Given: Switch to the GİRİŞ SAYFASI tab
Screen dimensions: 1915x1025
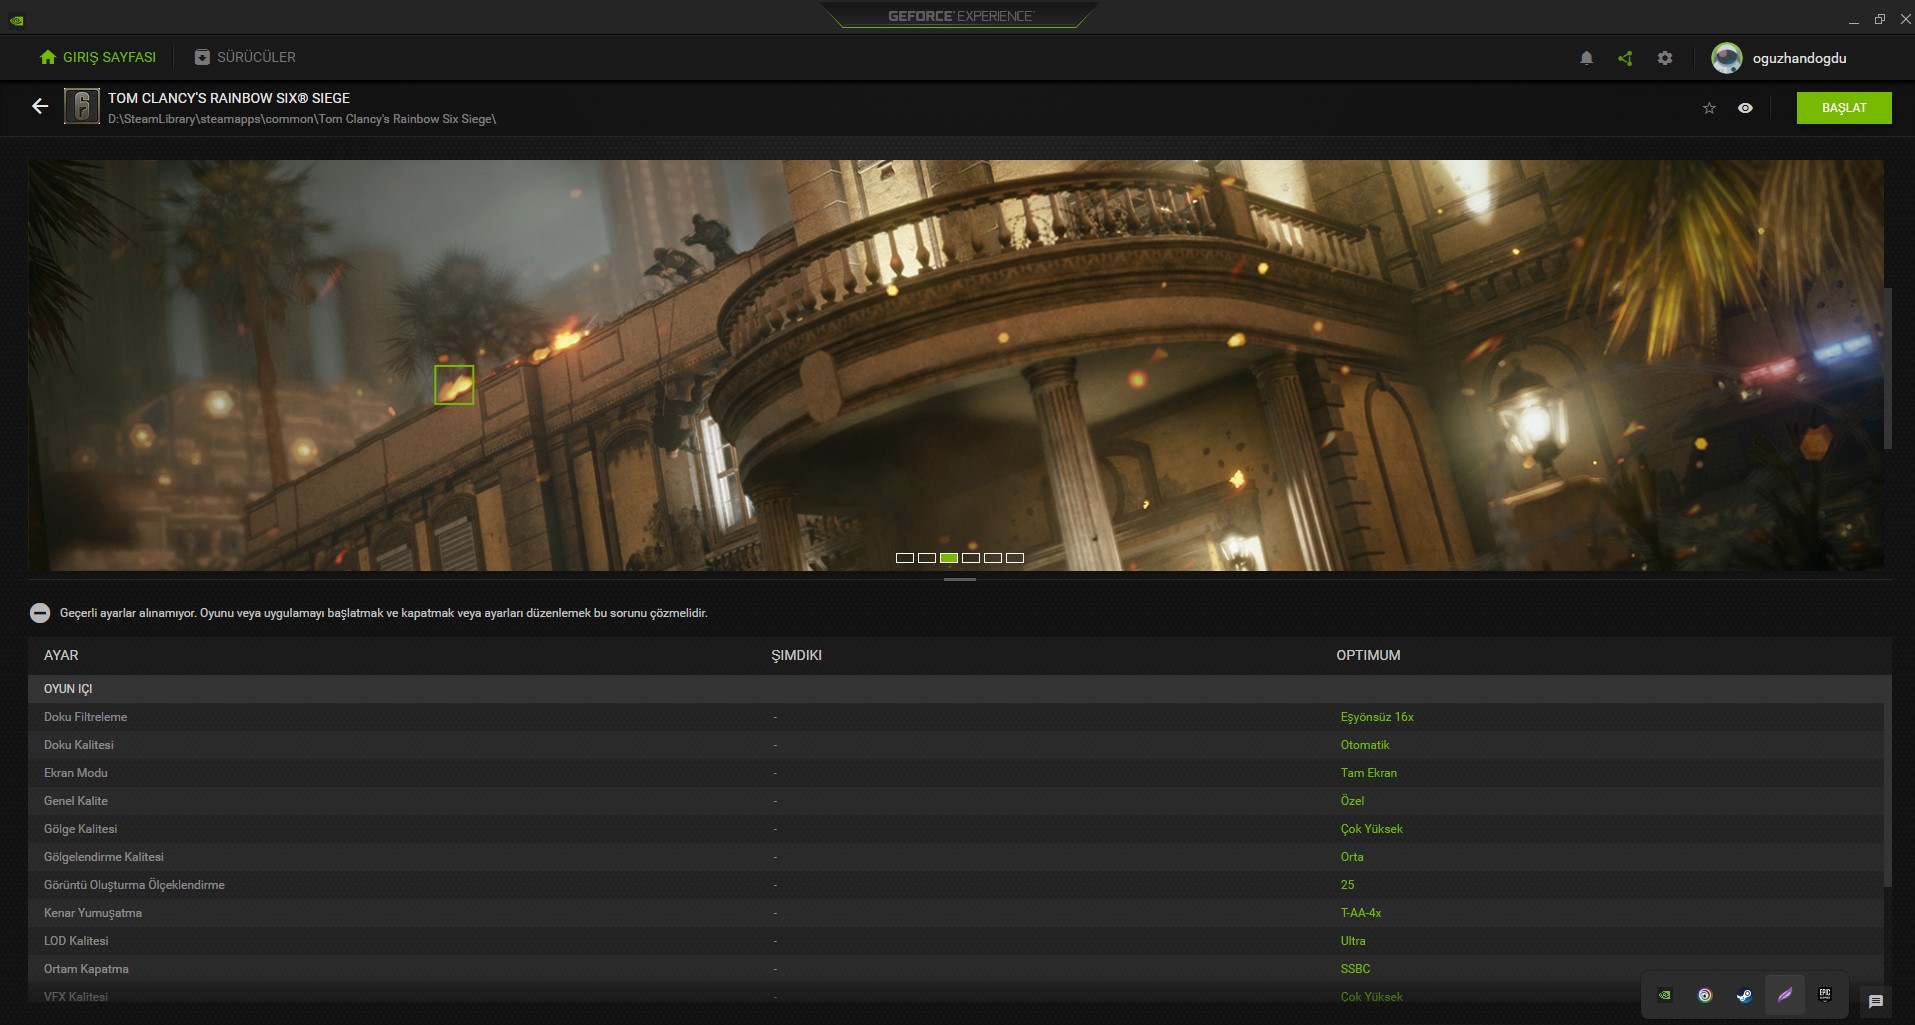Looking at the screenshot, I should coord(98,57).
